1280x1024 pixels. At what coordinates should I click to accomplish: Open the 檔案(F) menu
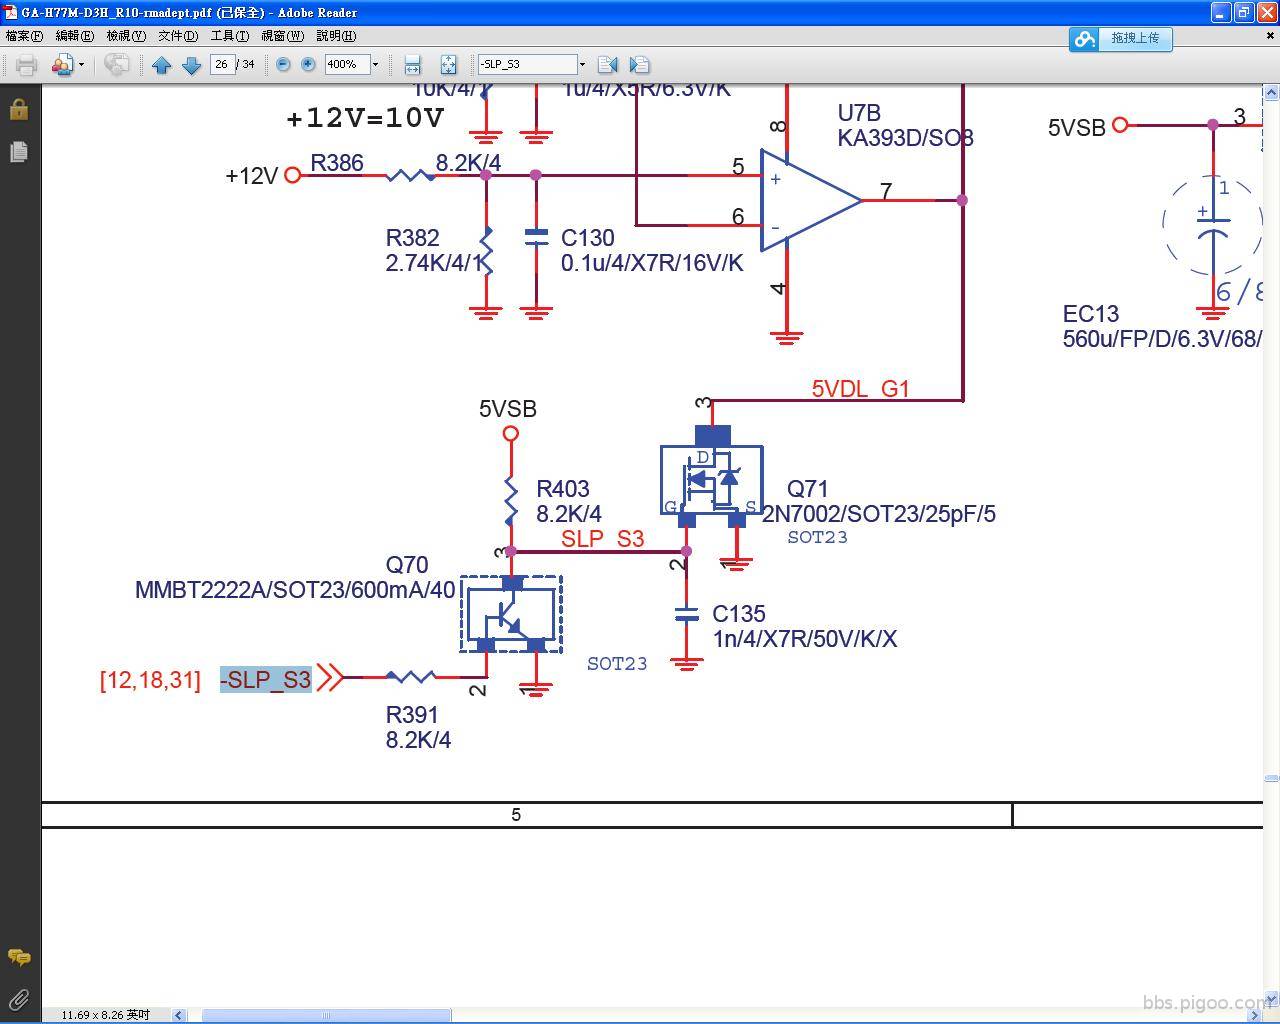[x=24, y=36]
